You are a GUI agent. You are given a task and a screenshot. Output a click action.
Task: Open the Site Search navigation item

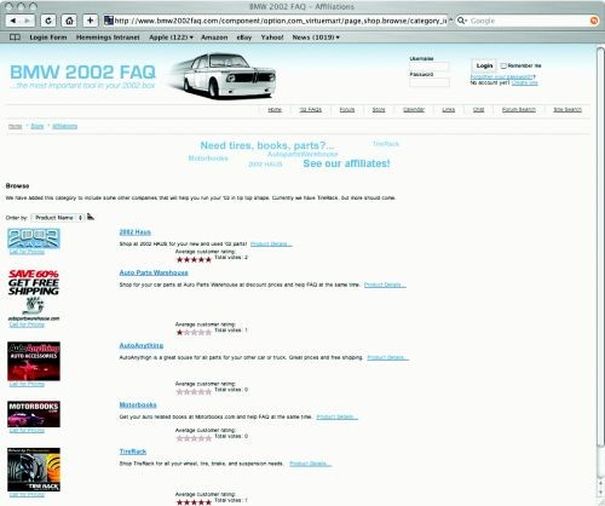[x=567, y=110]
